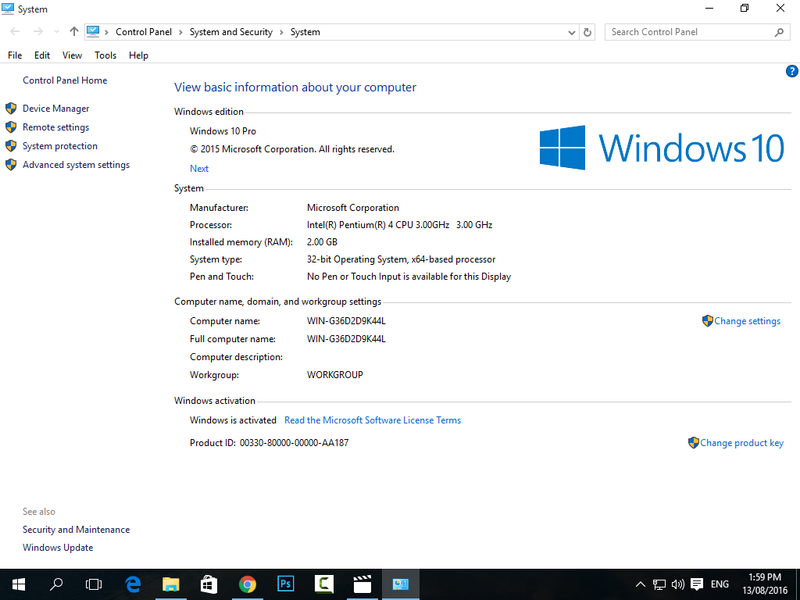This screenshot has width=800, height=600.
Task: Read the Microsoft Software License Terms
Action: [x=372, y=420]
